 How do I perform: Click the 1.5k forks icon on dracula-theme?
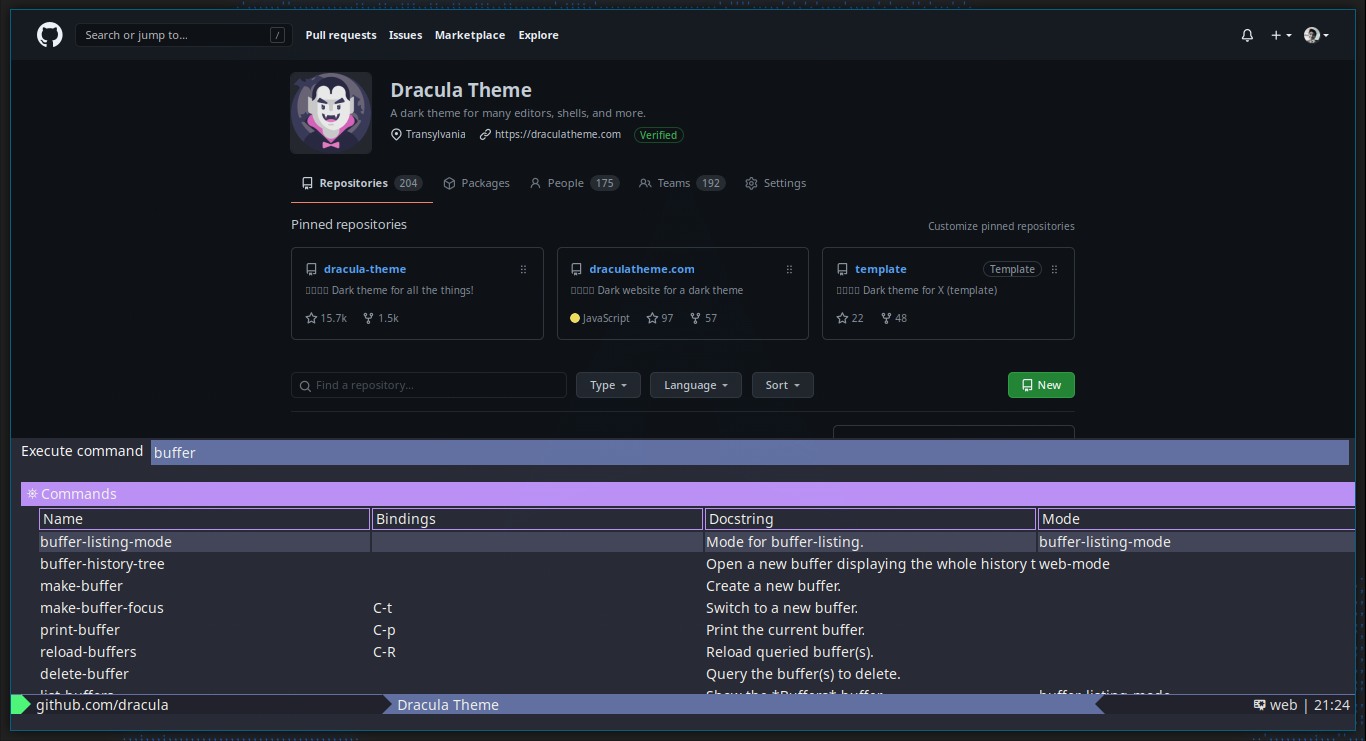click(x=368, y=318)
